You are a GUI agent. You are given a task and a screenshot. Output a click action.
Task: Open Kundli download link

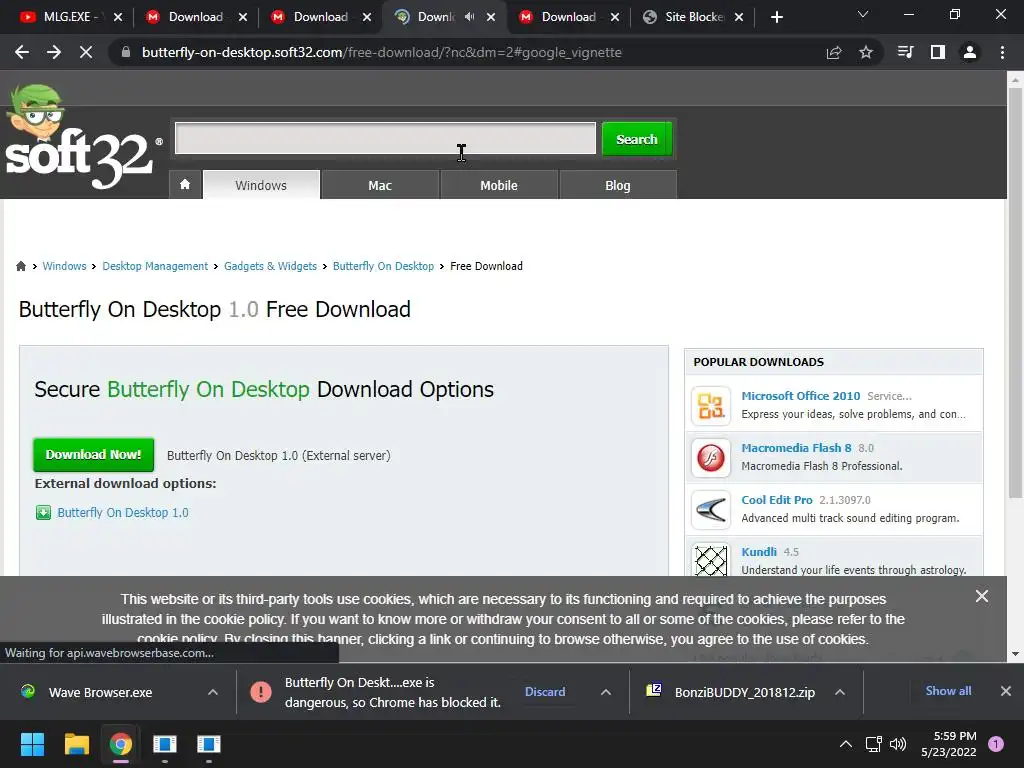point(759,552)
